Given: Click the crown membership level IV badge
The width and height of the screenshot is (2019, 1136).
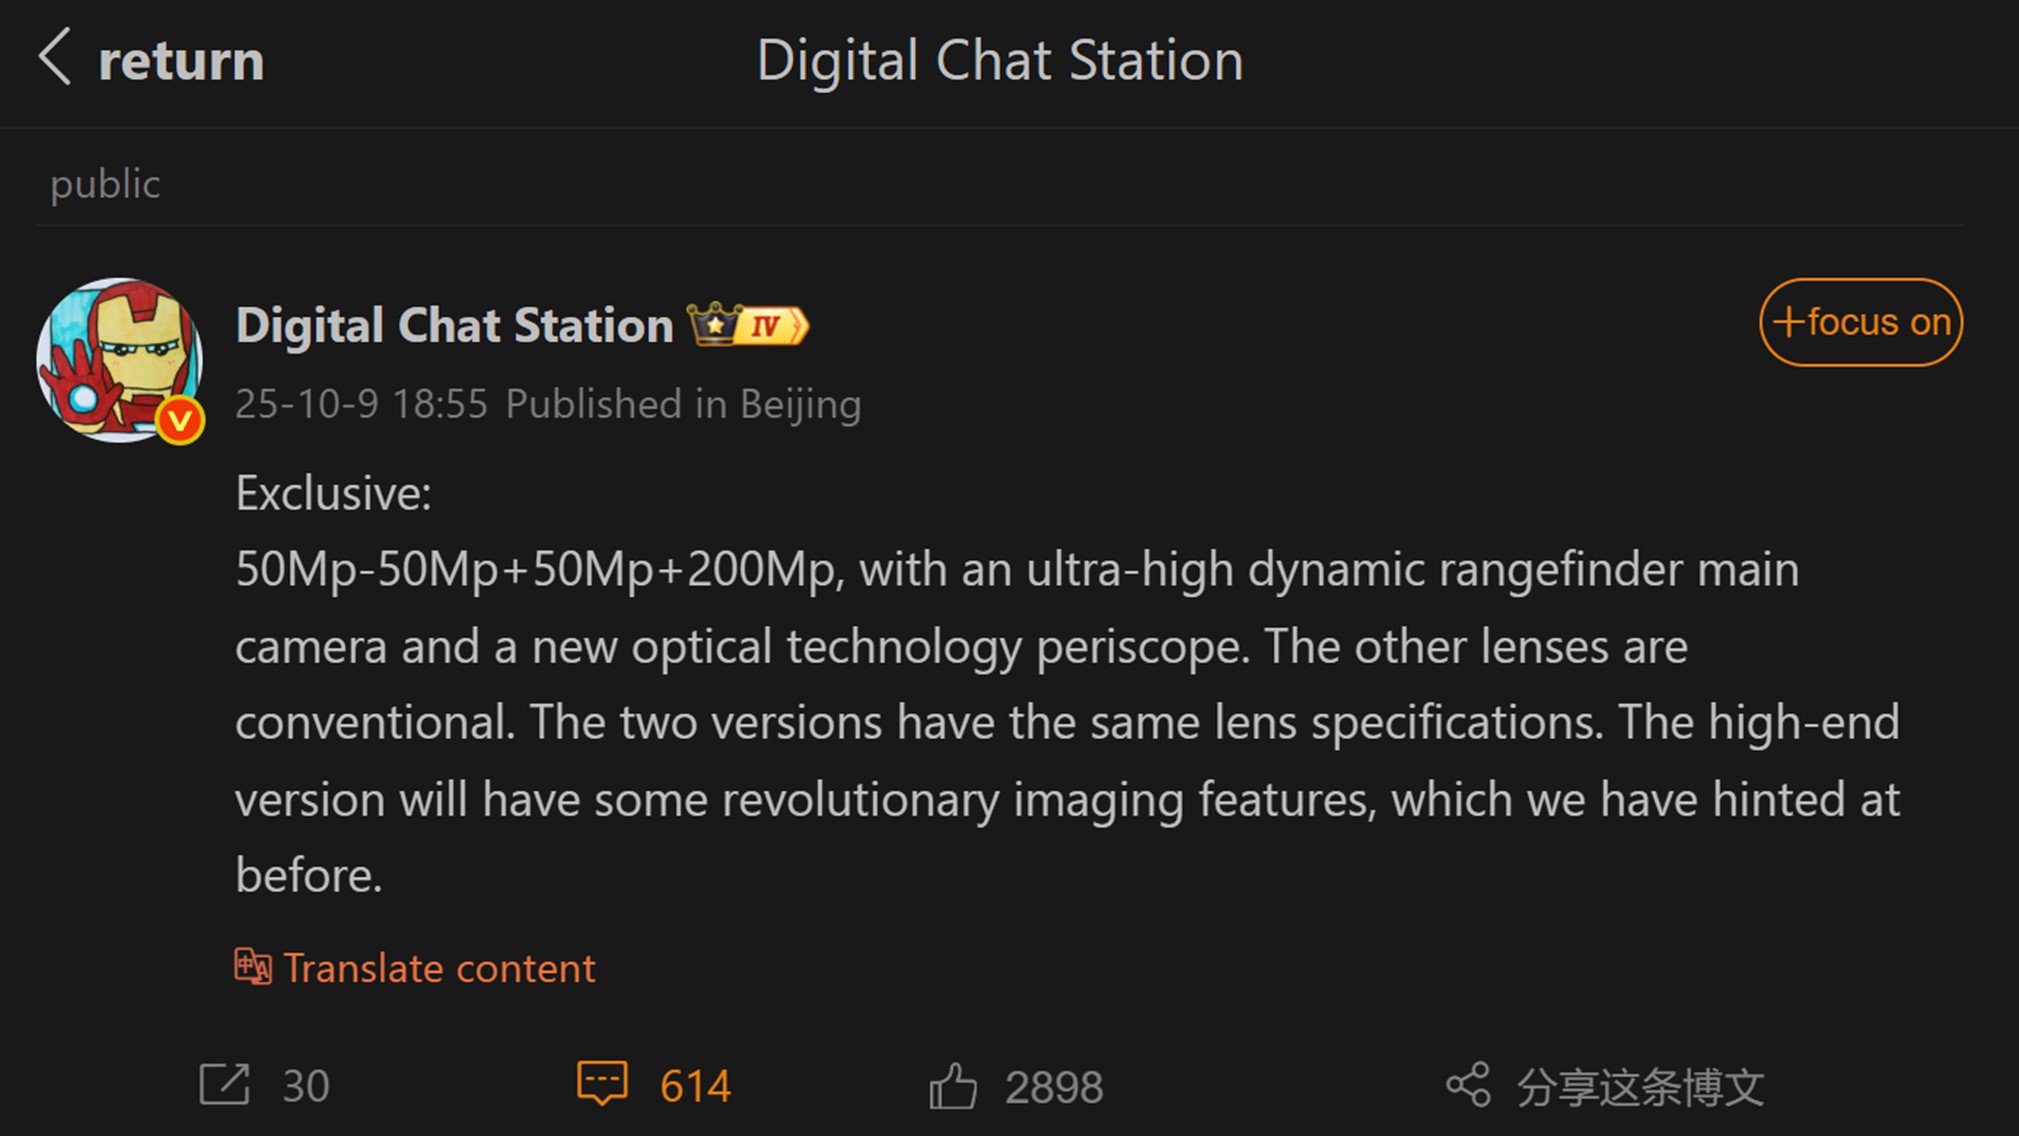Looking at the screenshot, I should (748, 325).
